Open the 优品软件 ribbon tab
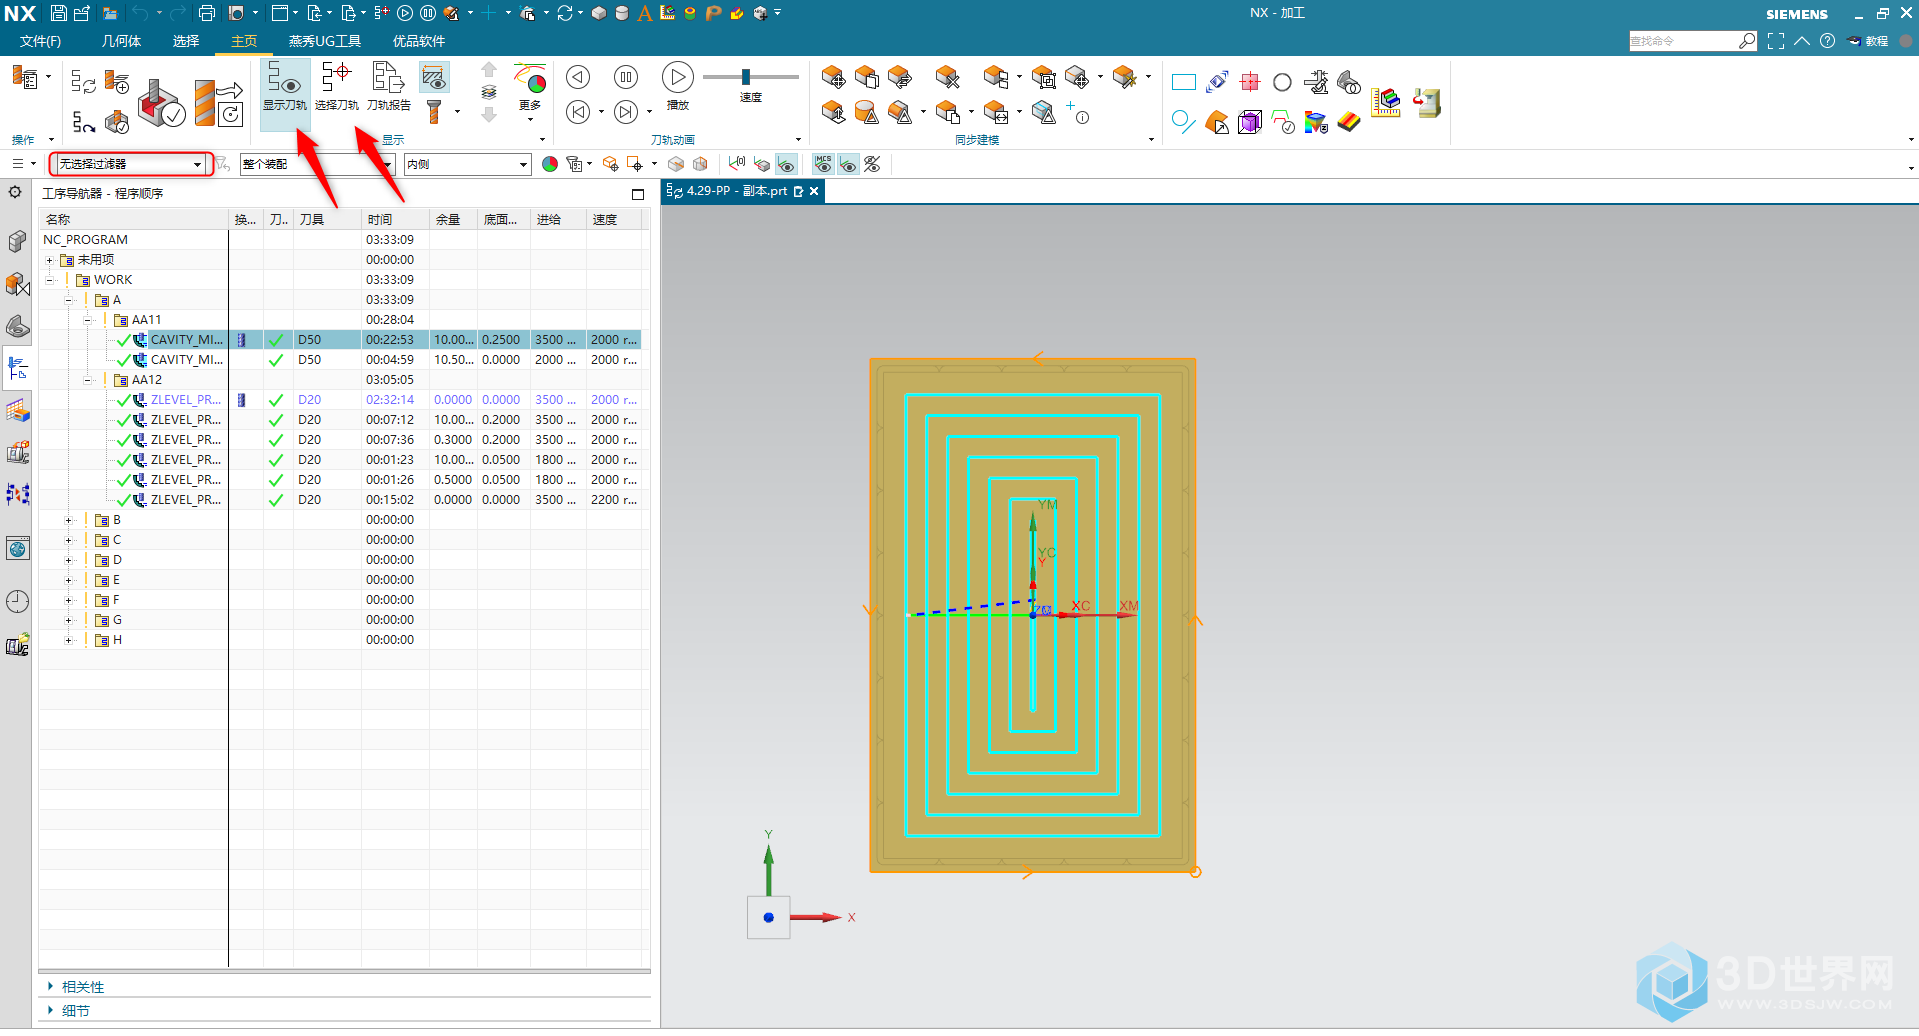This screenshot has width=1919, height=1036. (419, 41)
